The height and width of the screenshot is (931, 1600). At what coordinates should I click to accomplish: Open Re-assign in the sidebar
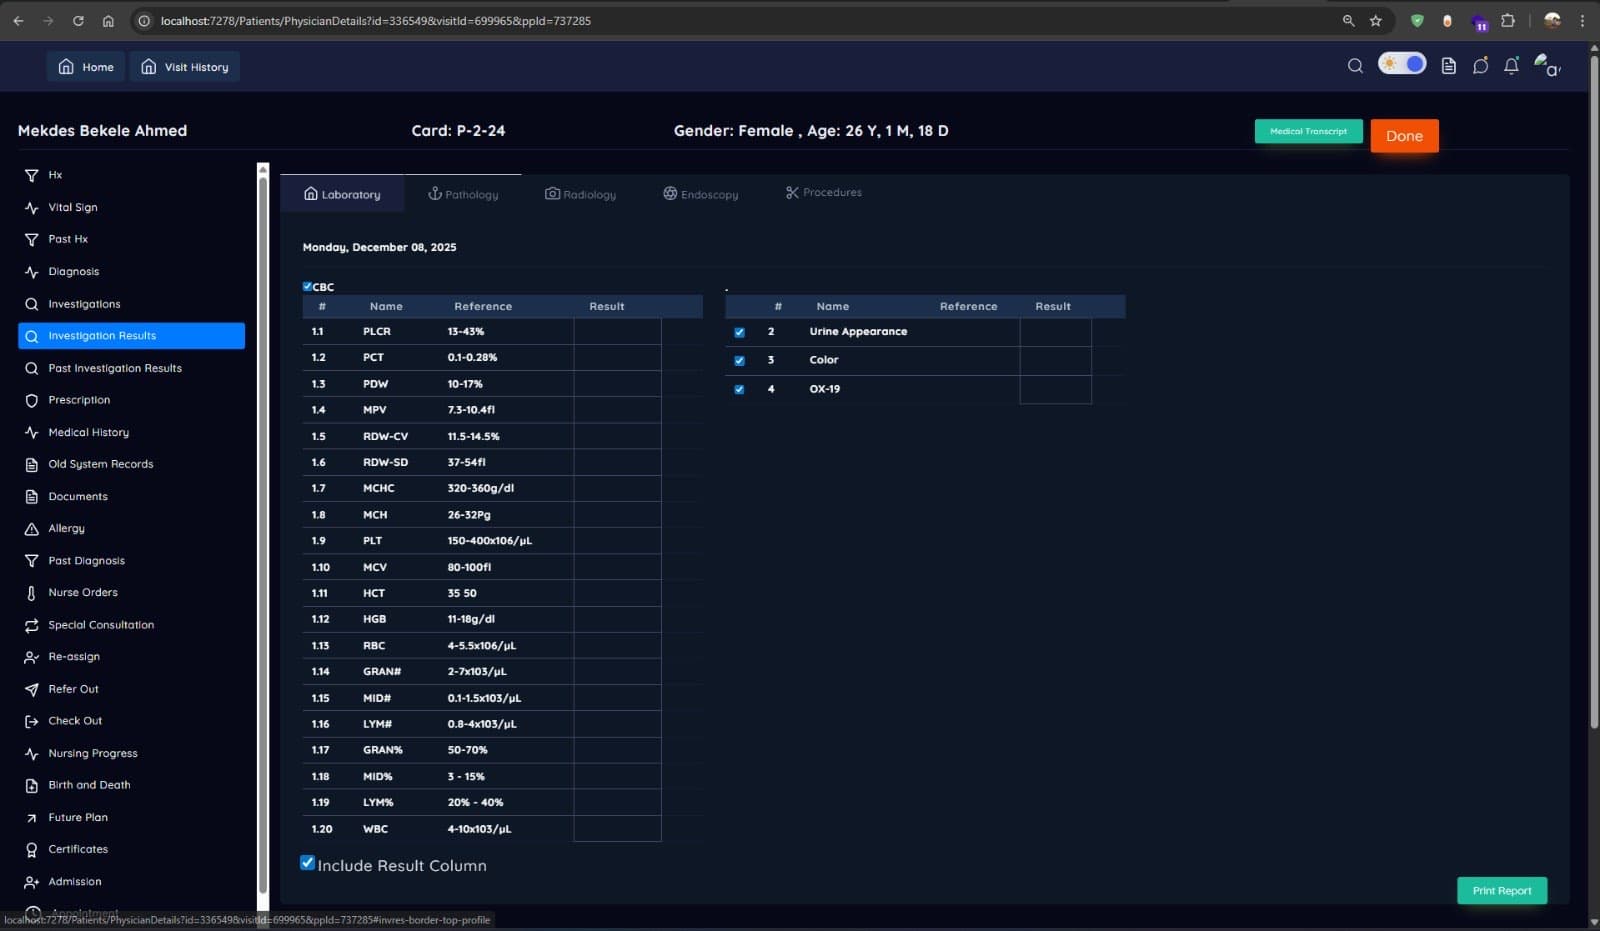(131, 657)
